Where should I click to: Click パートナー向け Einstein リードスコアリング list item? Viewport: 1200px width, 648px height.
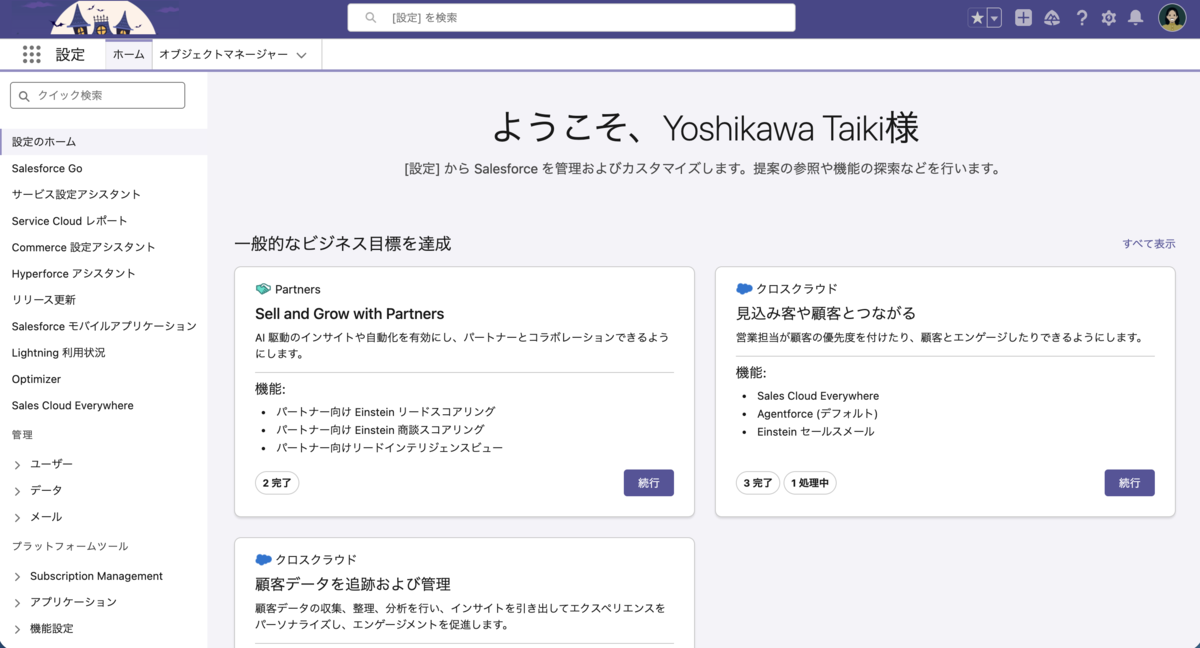386,412
